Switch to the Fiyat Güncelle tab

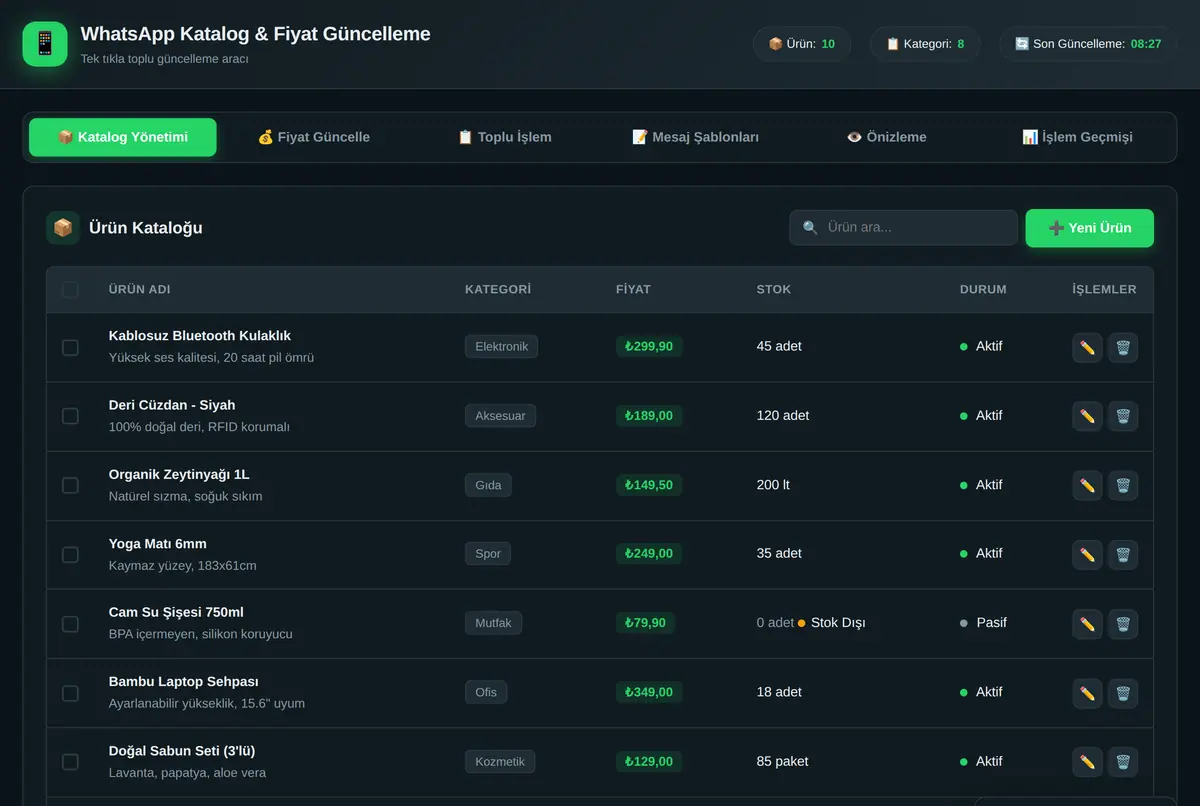click(x=314, y=137)
